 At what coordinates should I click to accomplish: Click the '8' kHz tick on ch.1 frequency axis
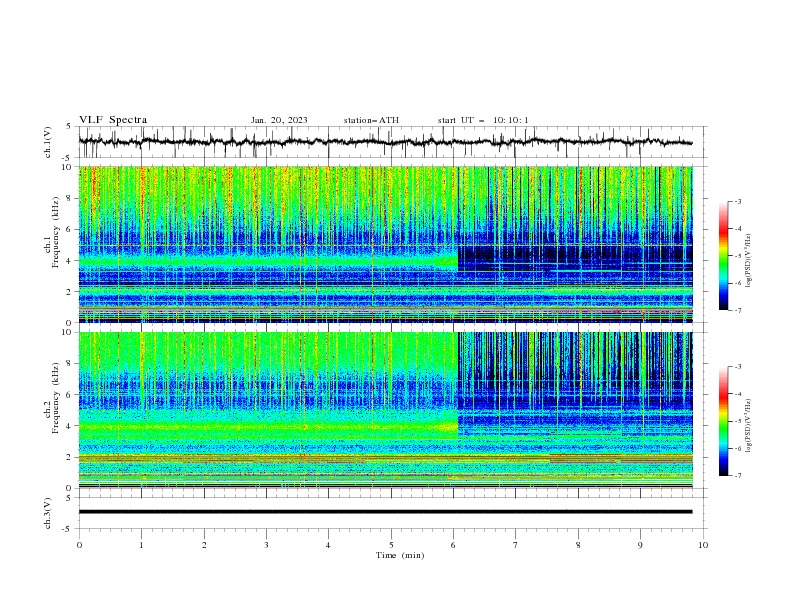point(70,198)
